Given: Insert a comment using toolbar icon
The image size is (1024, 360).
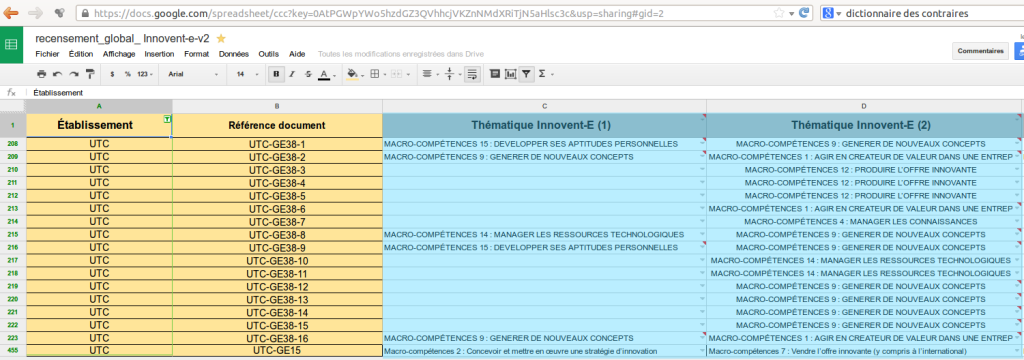Looking at the screenshot, I should 495,74.
